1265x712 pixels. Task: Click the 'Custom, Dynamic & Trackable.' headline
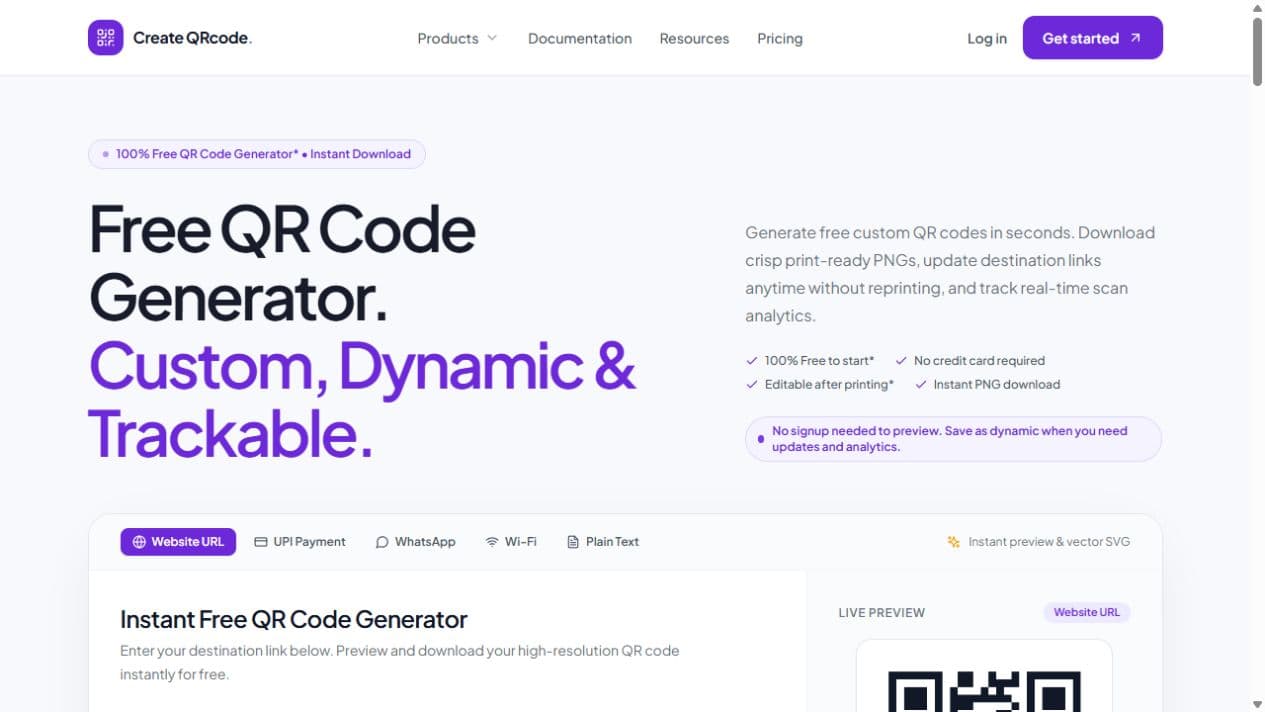click(362, 400)
